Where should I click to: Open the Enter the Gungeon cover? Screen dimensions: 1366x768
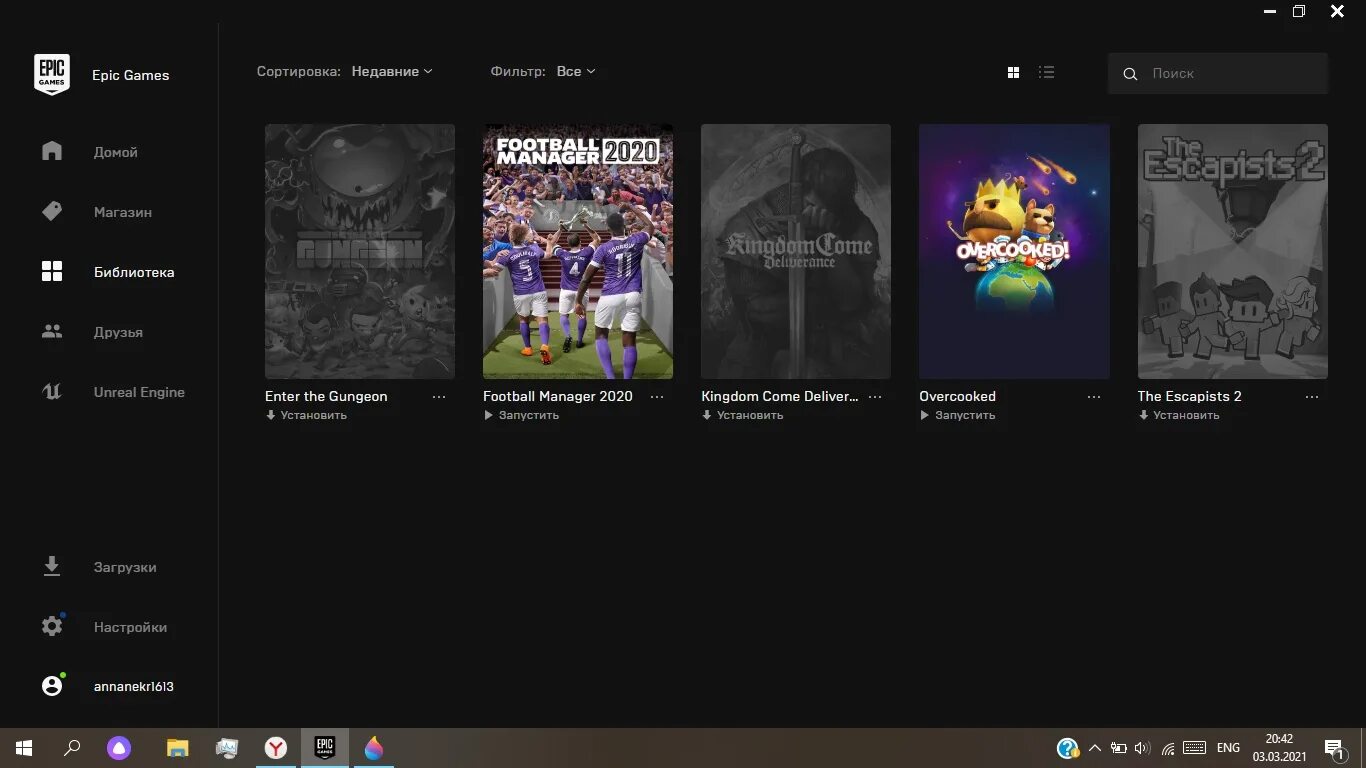point(360,251)
